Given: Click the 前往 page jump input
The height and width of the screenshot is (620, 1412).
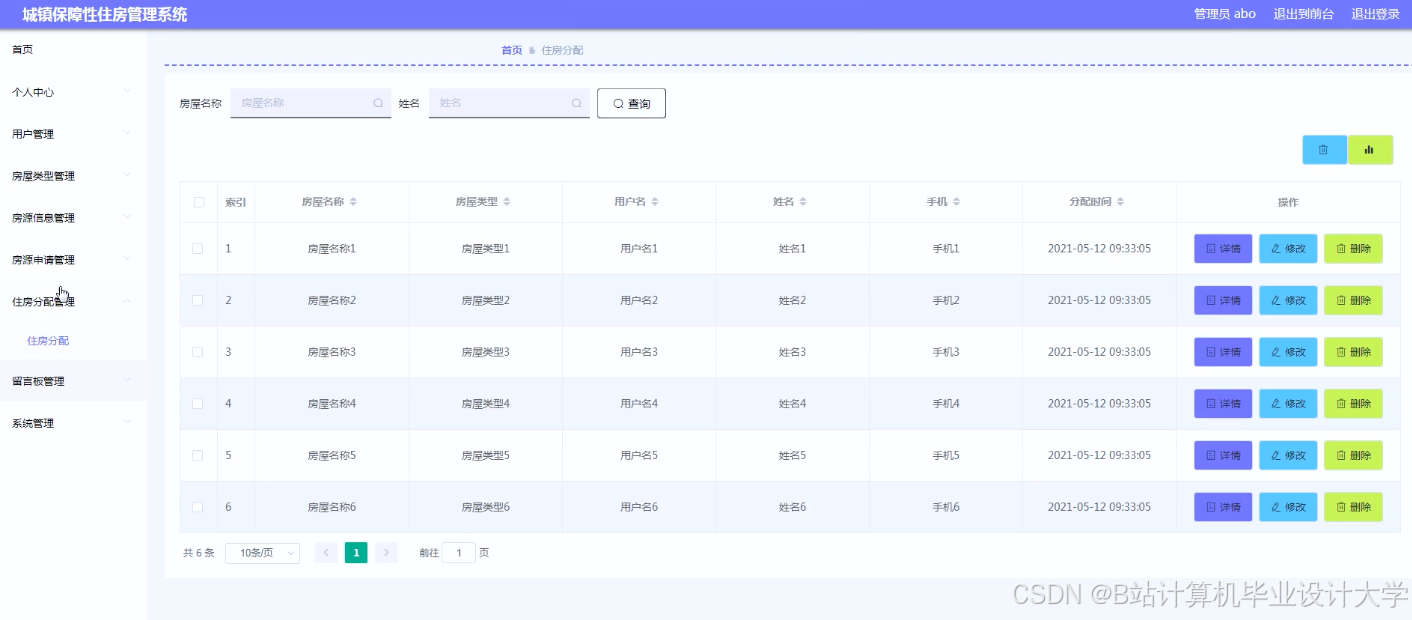Looking at the screenshot, I should 459,553.
